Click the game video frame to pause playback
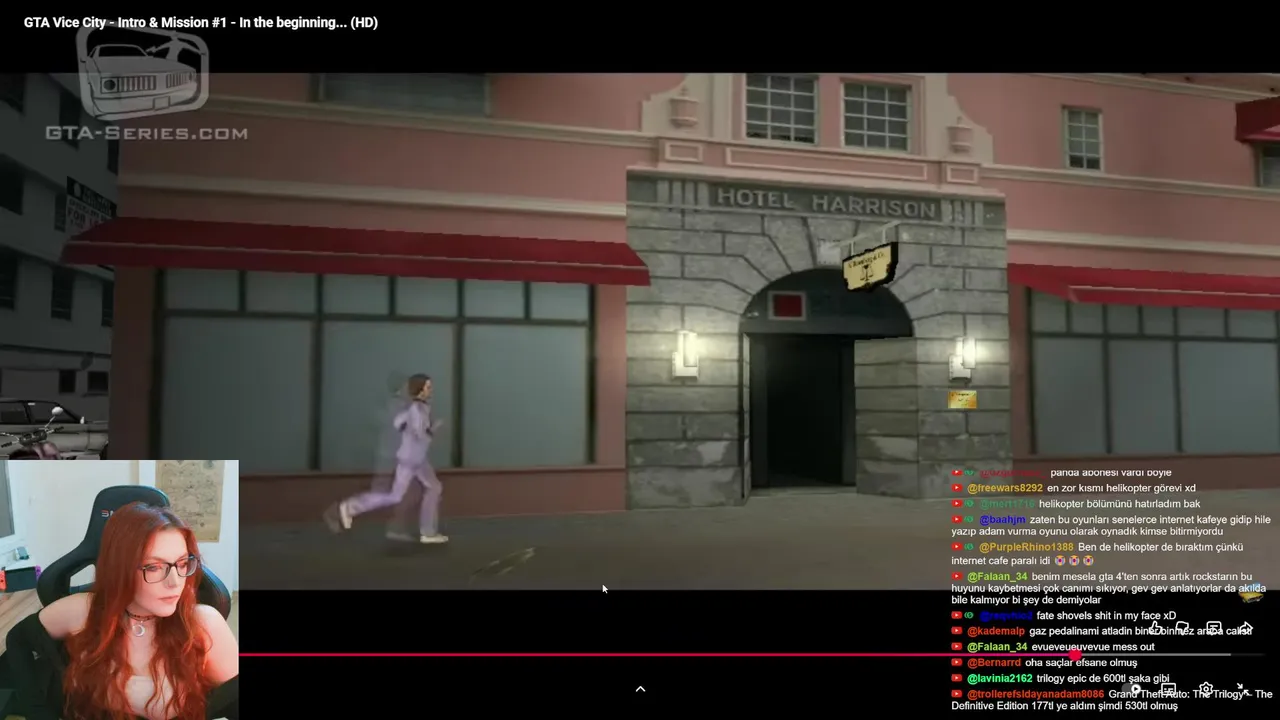This screenshot has width=1280, height=720. tap(640, 330)
